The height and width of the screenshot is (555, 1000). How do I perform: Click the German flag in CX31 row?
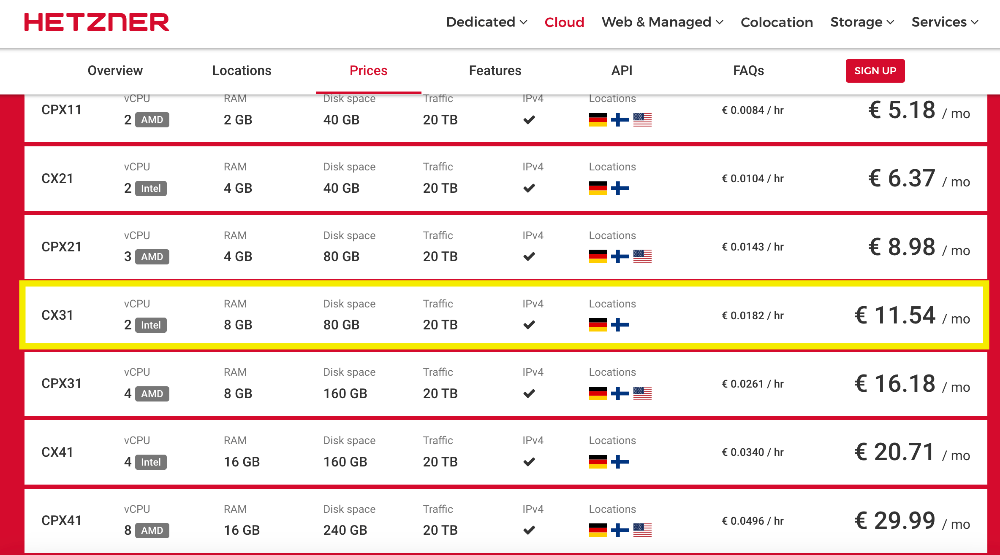pos(598,325)
